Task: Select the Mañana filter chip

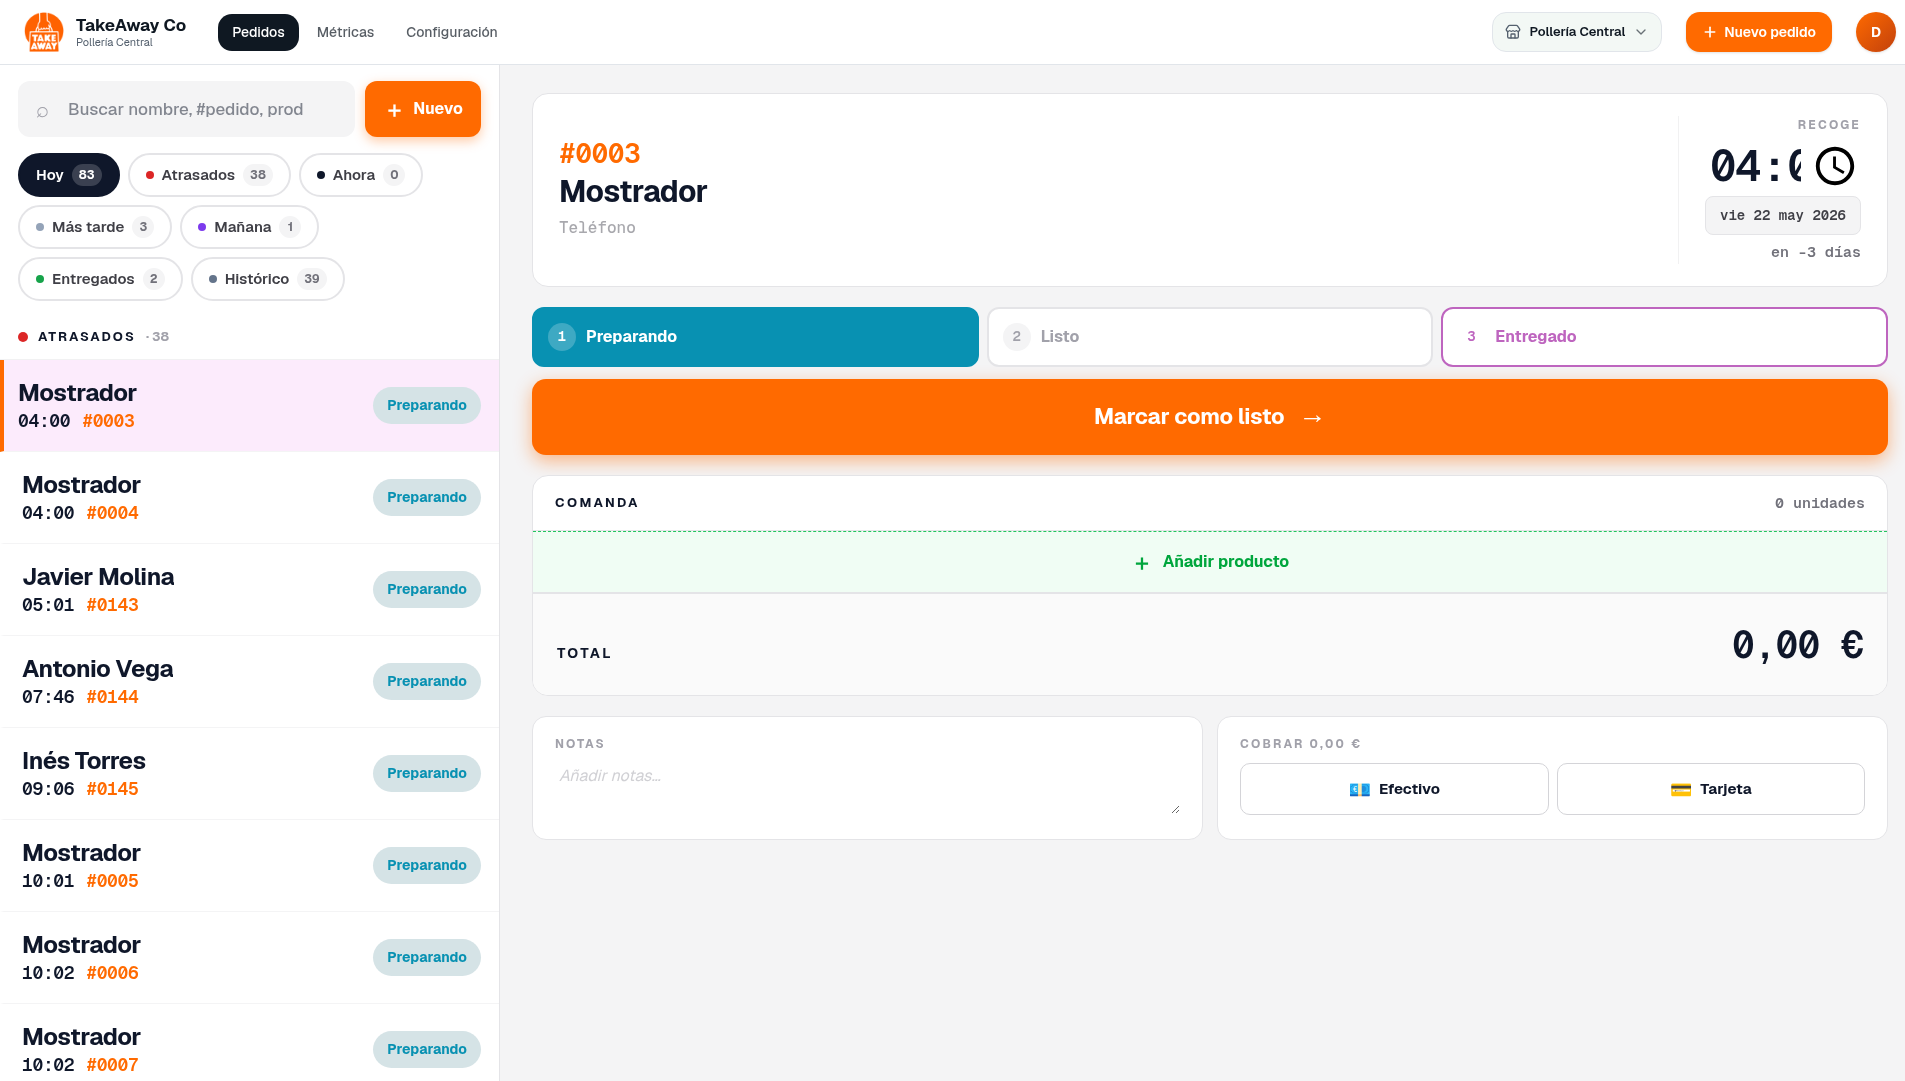Action: pyautogui.click(x=249, y=227)
